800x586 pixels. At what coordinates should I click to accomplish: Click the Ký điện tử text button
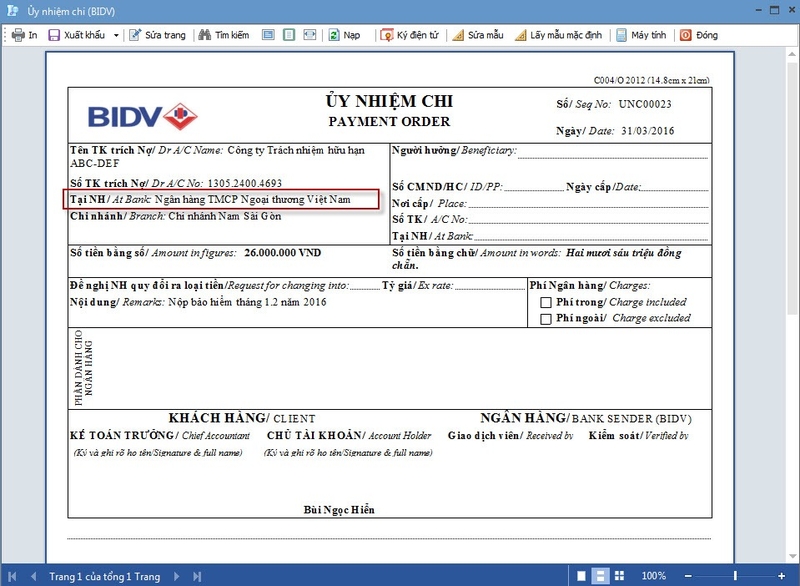point(418,35)
